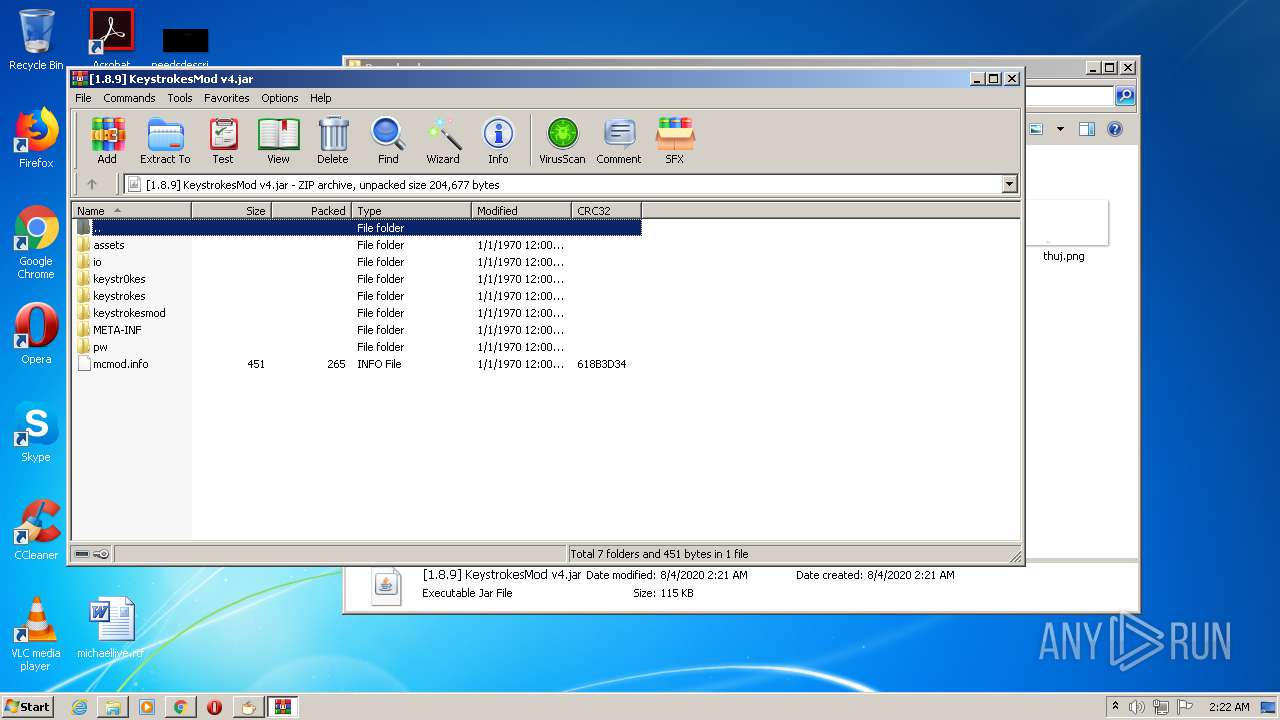This screenshot has width=1280, height=720.
Task: Click the volume icon in system tray
Action: (1137, 707)
